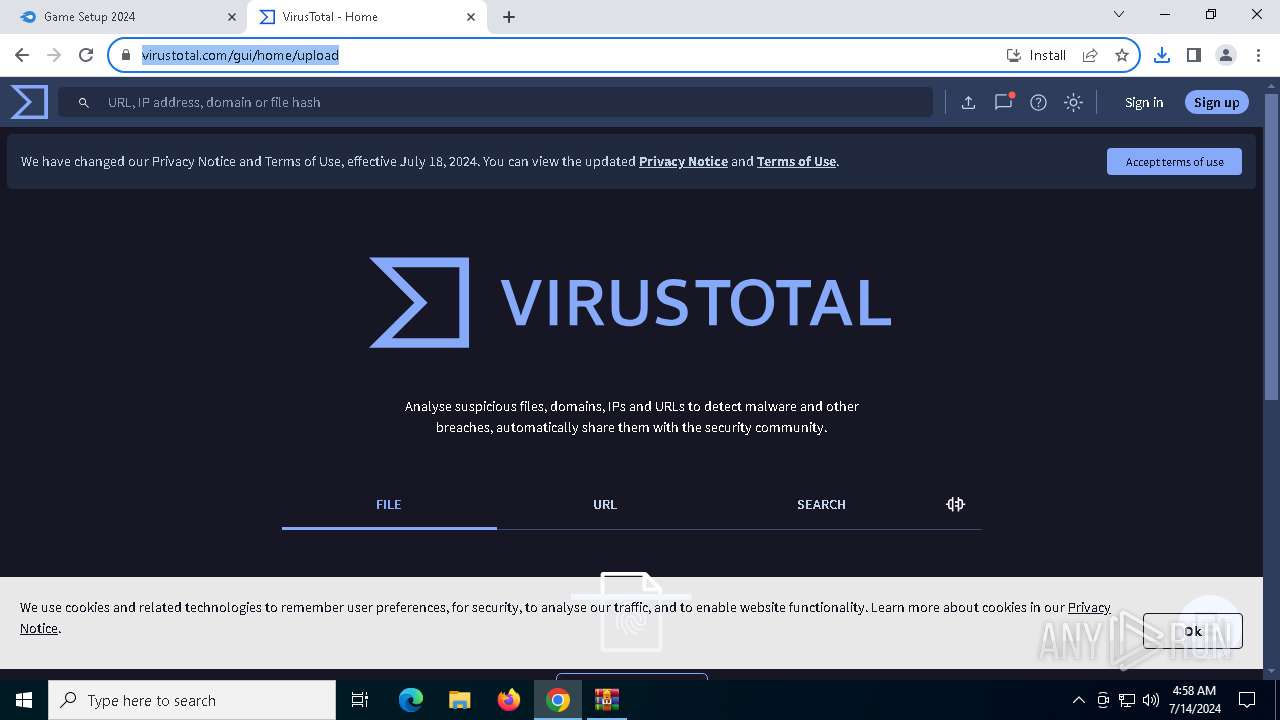Focus the URL, IP address, domain search field
The image size is (1280, 720).
click(495, 102)
